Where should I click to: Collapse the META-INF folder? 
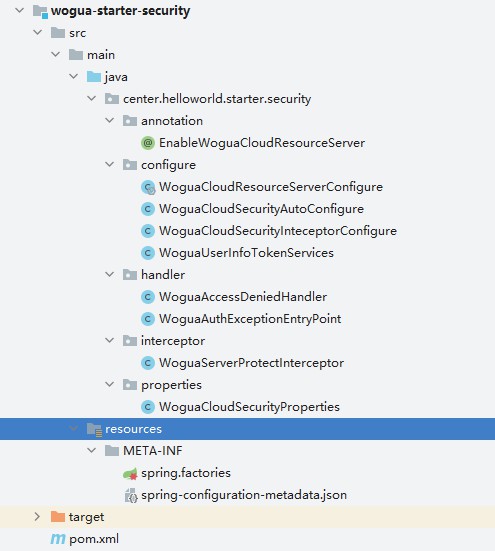click(x=91, y=450)
